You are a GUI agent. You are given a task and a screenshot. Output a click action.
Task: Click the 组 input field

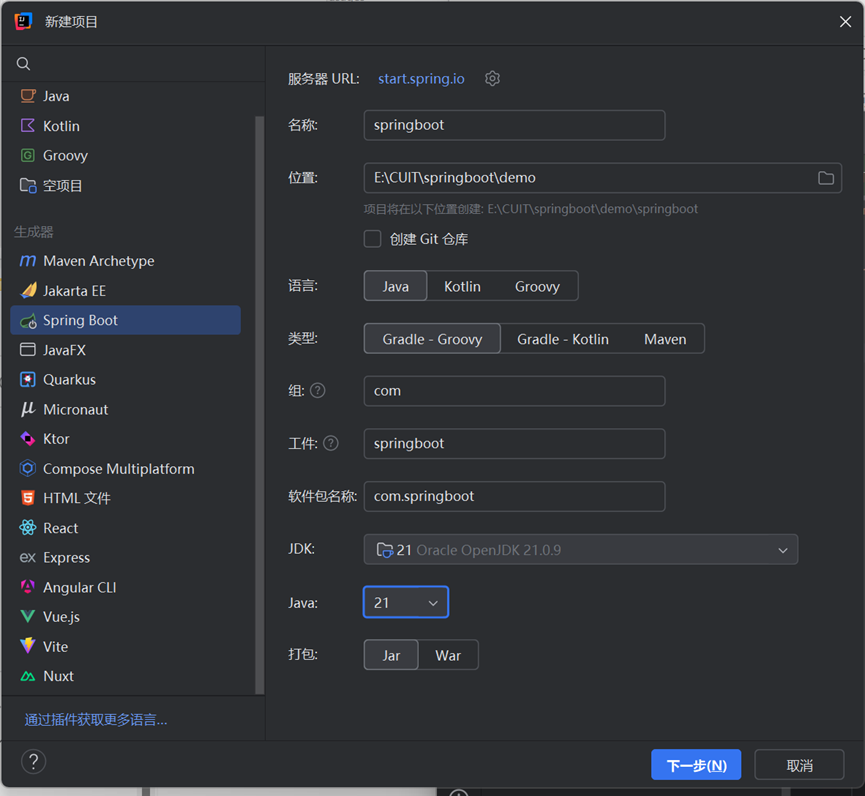coord(515,391)
